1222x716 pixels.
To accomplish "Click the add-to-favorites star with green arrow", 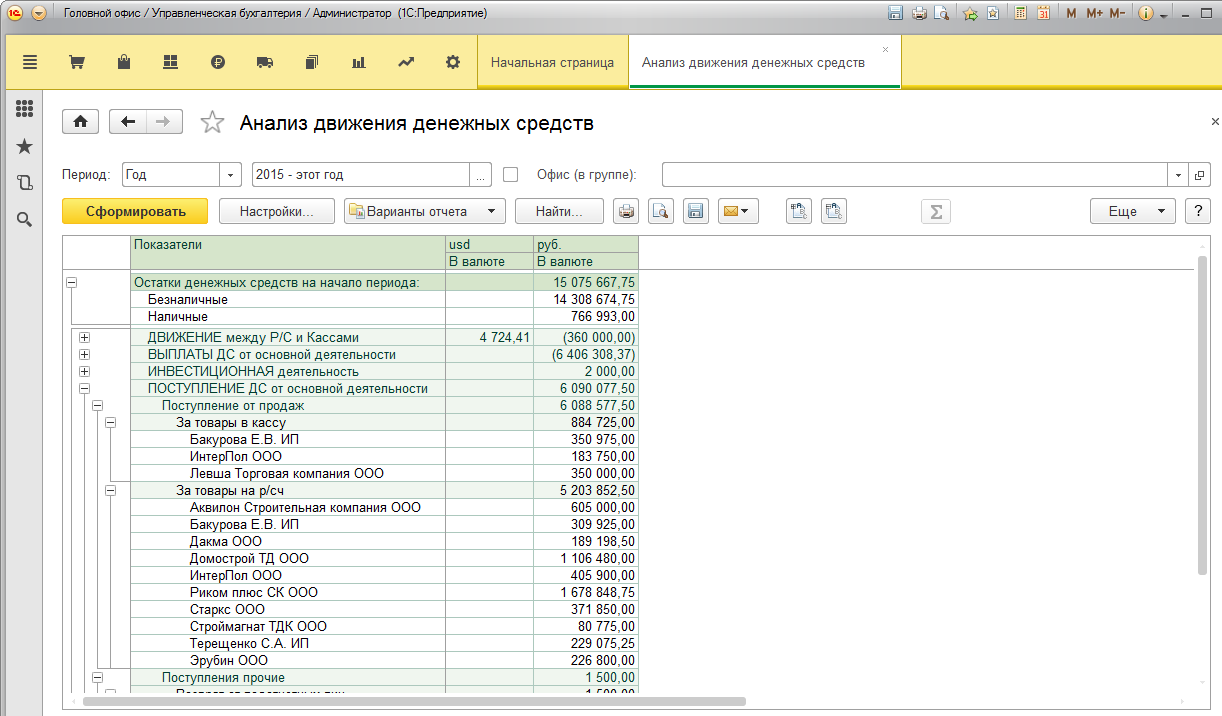I will (969, 14).
